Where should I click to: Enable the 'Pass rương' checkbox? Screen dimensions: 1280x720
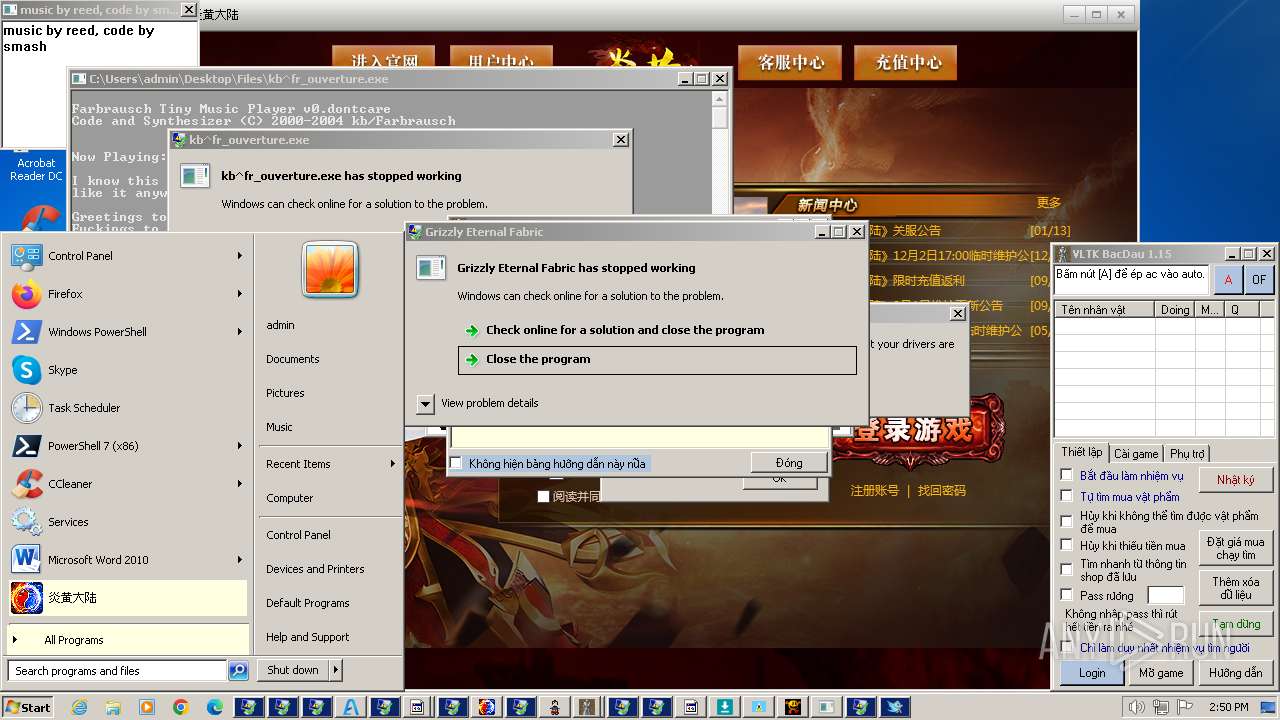(1067, 595)
